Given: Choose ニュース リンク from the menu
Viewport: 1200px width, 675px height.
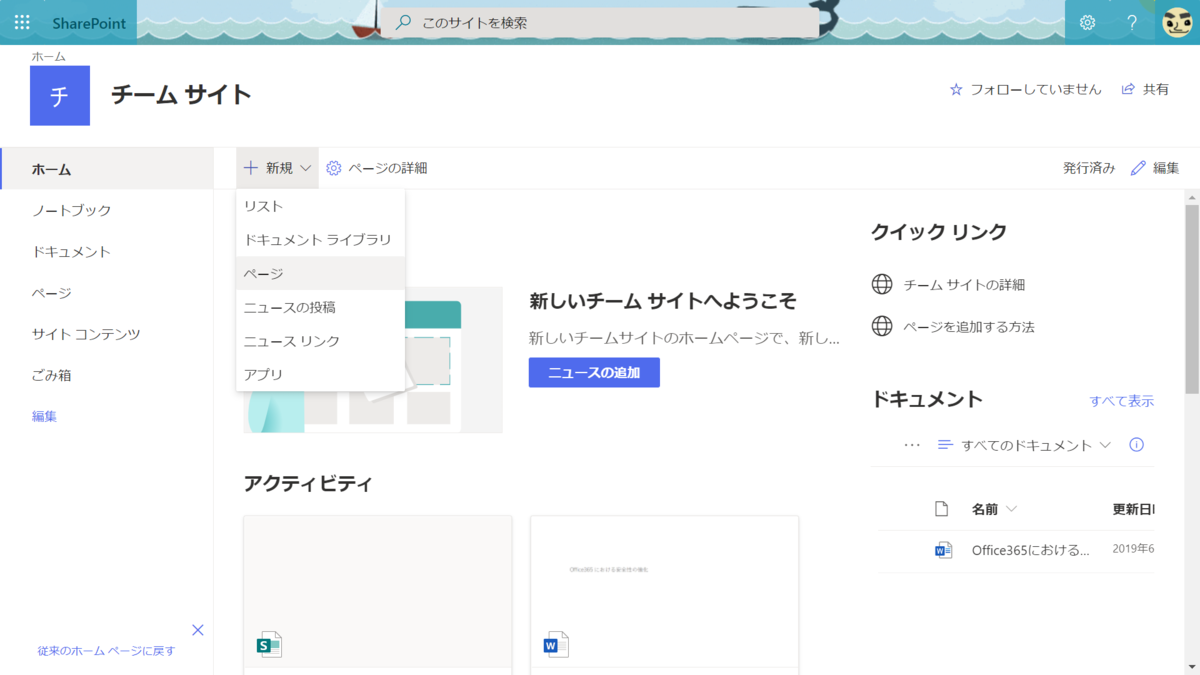Looking at the screenshot, I should point(320,341).
